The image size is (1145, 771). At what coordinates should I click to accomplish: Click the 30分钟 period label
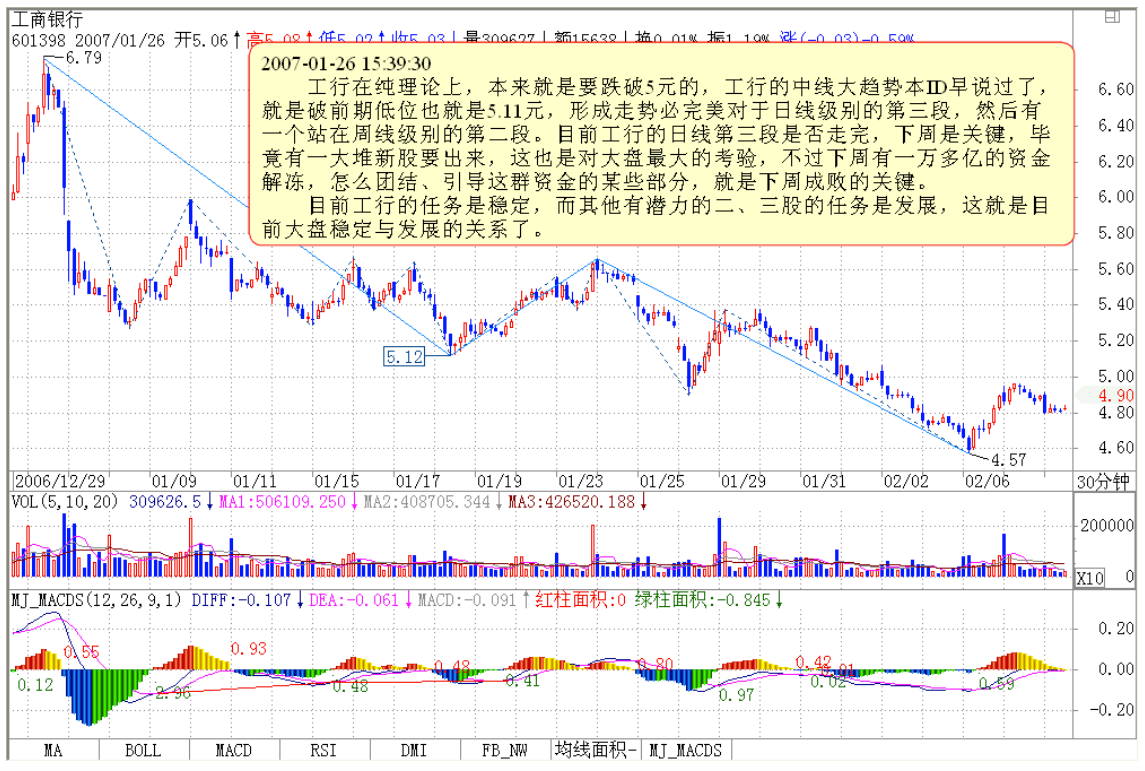click(1103, 482)
